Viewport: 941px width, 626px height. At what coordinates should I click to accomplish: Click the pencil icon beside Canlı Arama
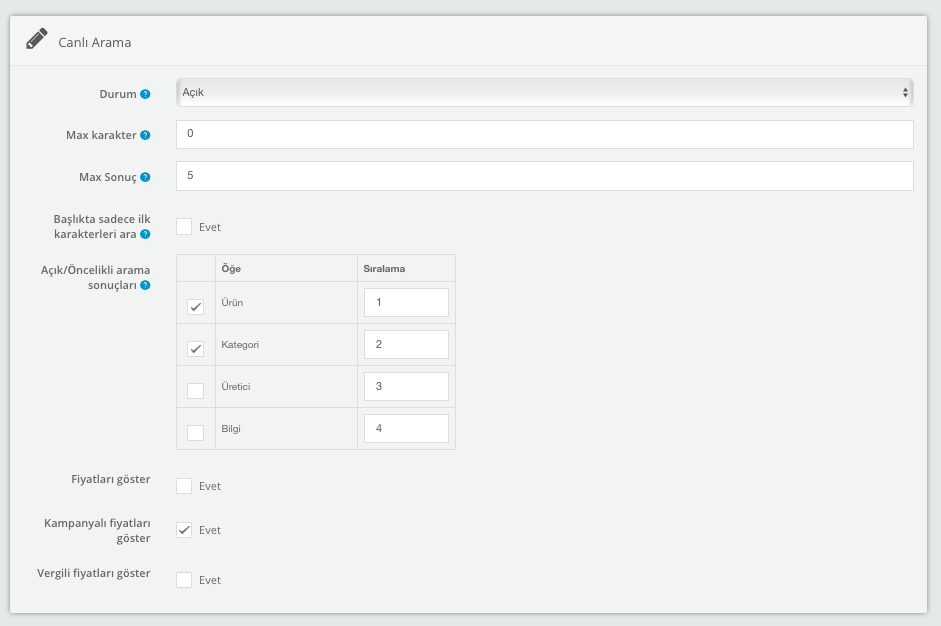(x=37, y=41)
